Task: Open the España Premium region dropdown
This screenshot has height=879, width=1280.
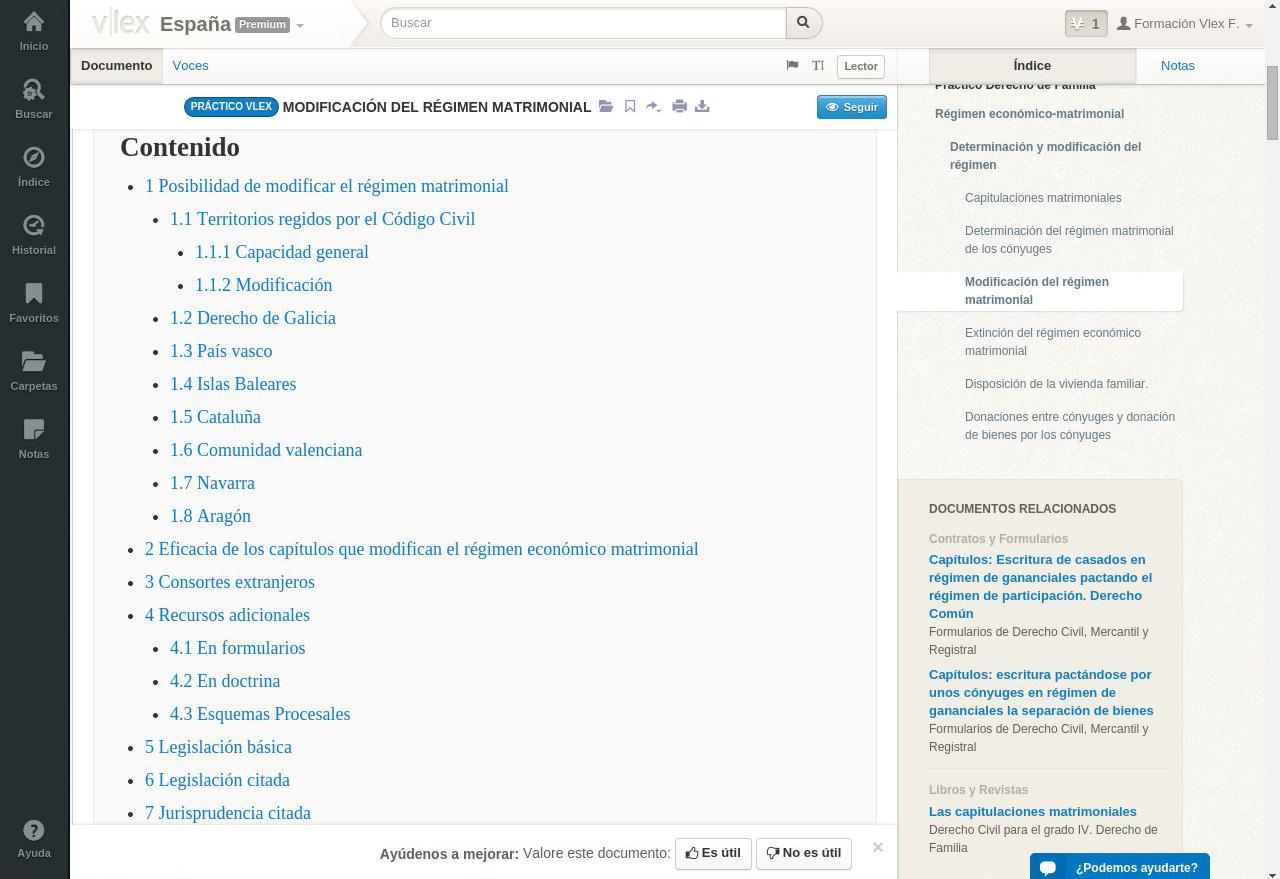Action: point(299,26)
